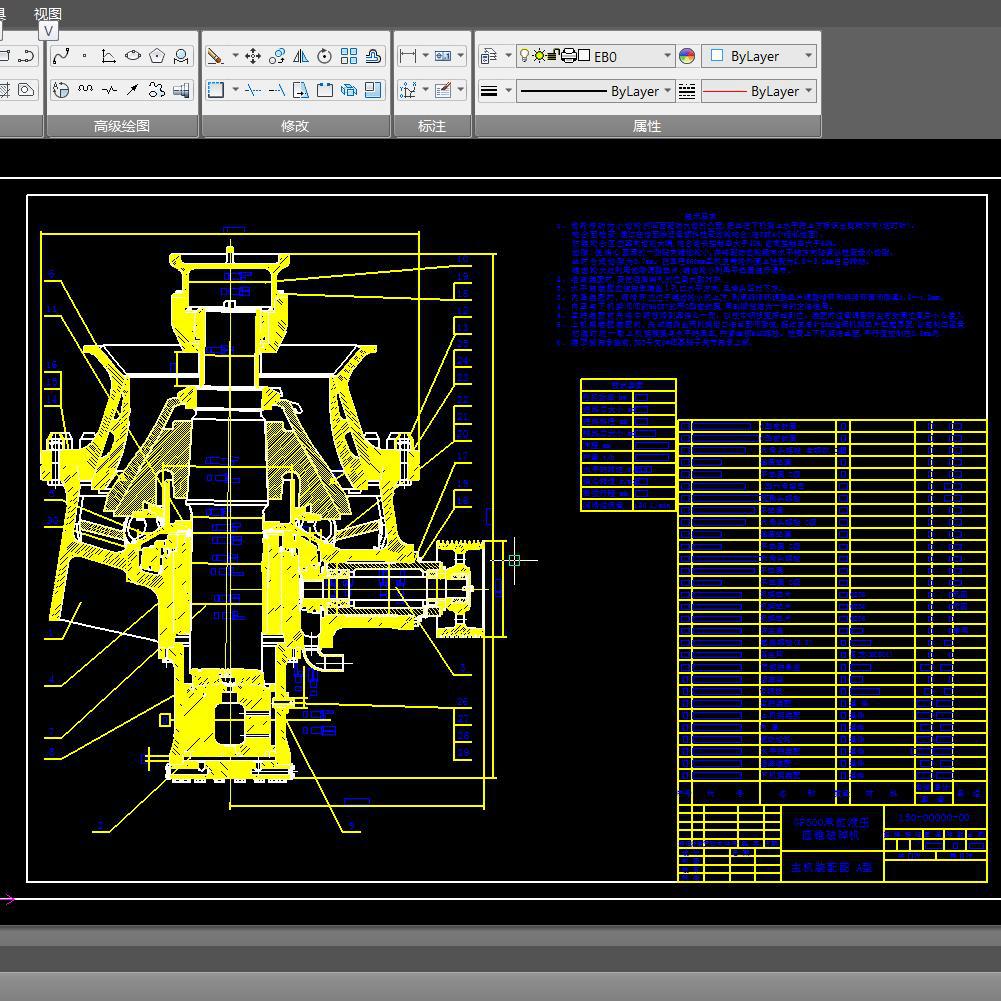The height and width of the screenshot is (1001, 1001).
Task: Click the Rotate tool icon
Action: pyautogui.click(x=325, y=56)
